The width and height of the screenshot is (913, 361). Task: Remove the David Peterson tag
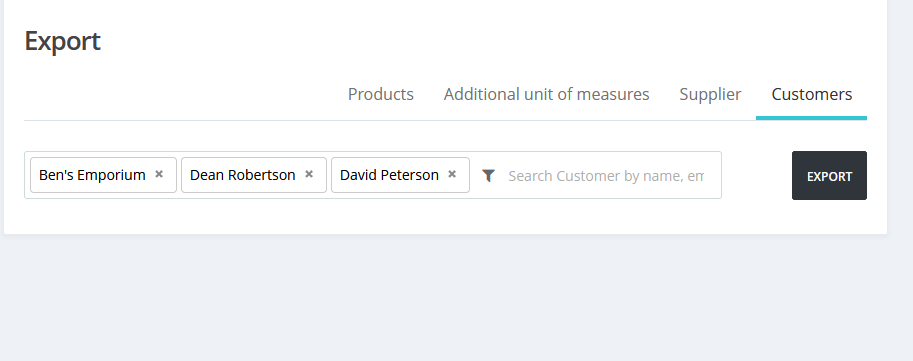tap(452, 174)
